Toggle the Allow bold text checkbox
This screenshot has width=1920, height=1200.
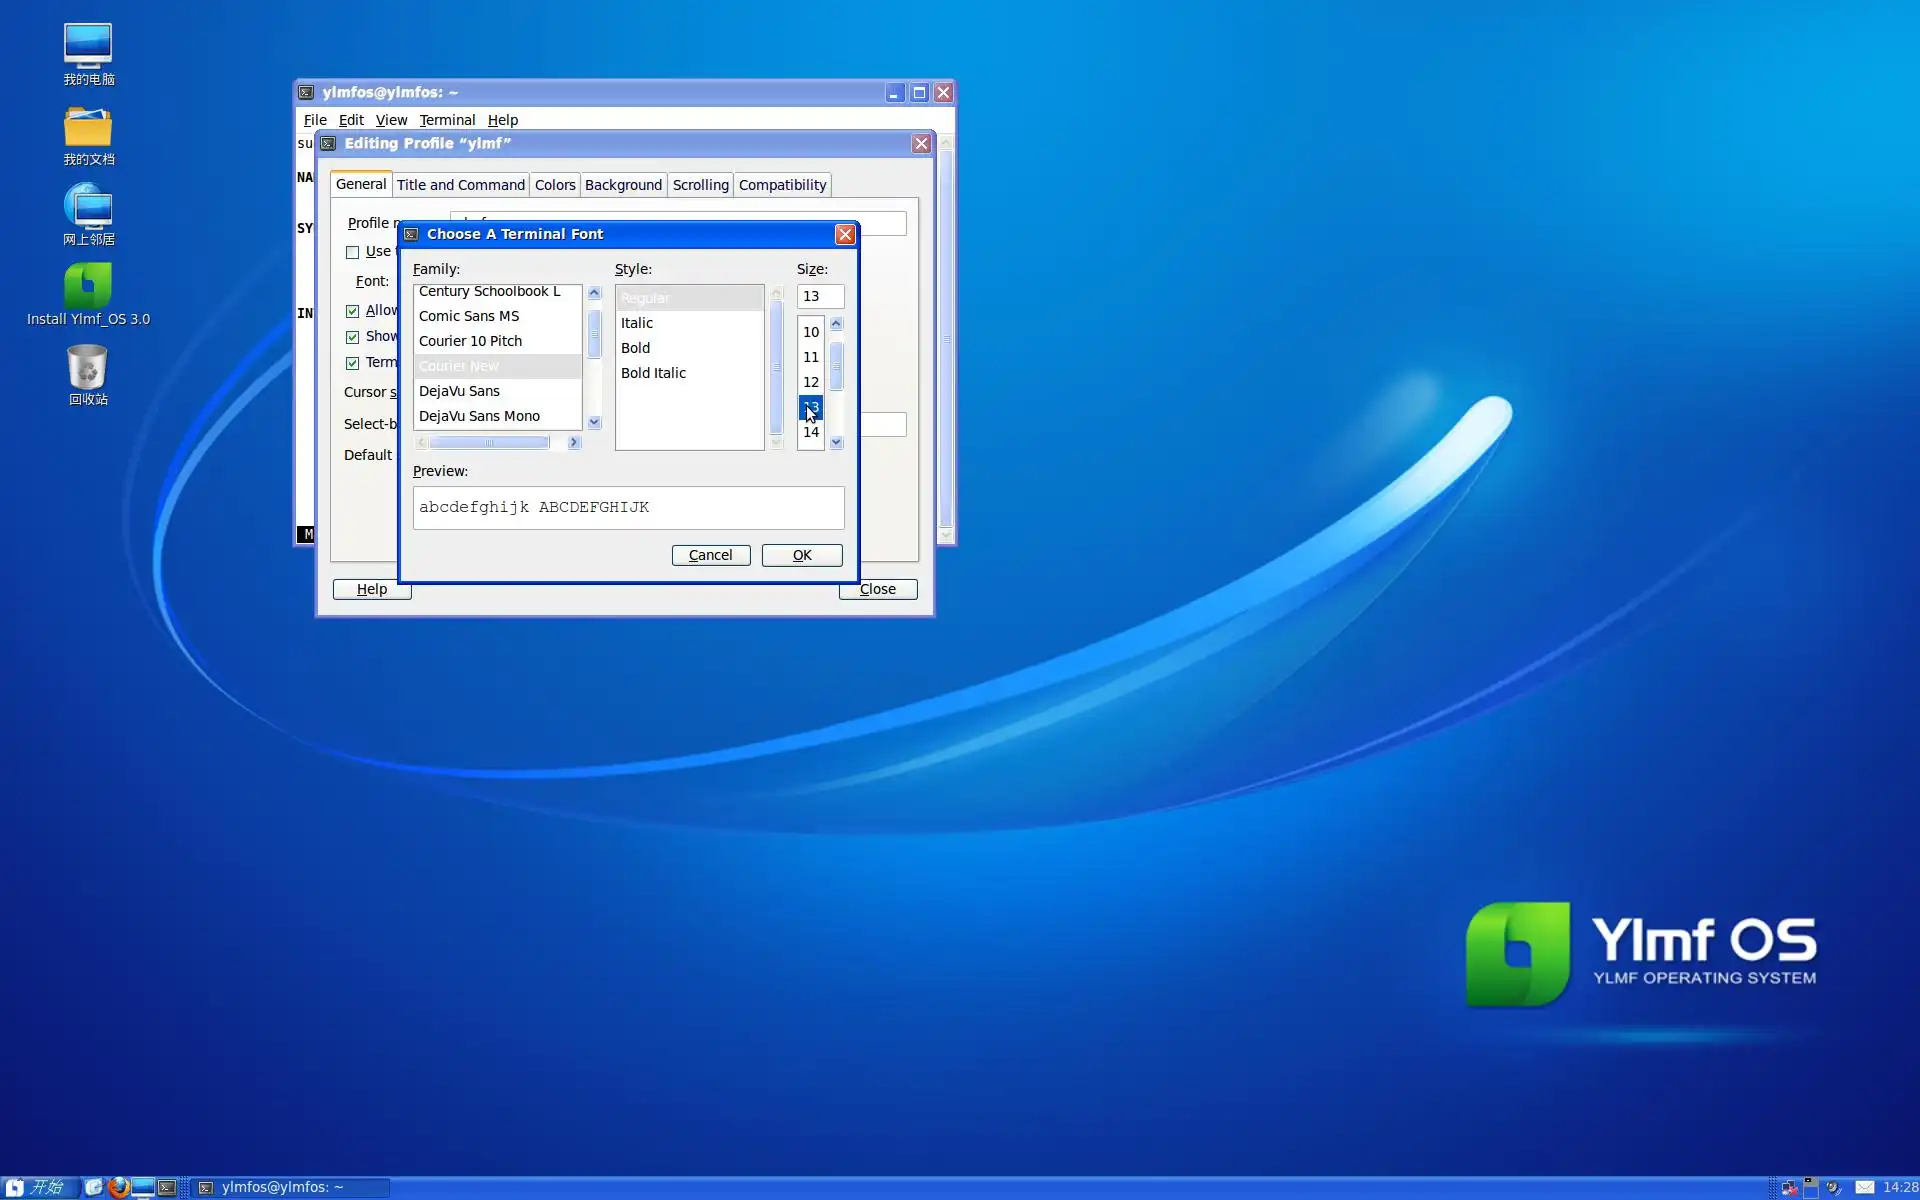[x=353, y=311]
